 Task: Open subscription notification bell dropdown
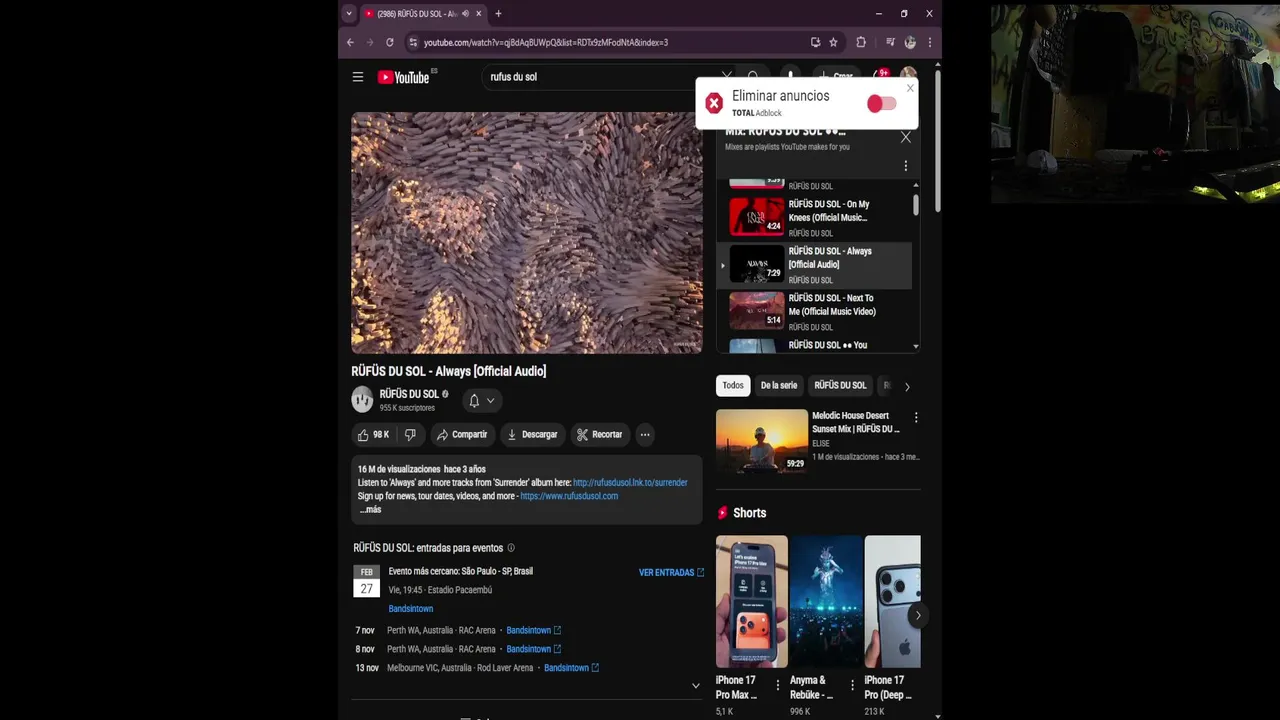pos(481,400)
